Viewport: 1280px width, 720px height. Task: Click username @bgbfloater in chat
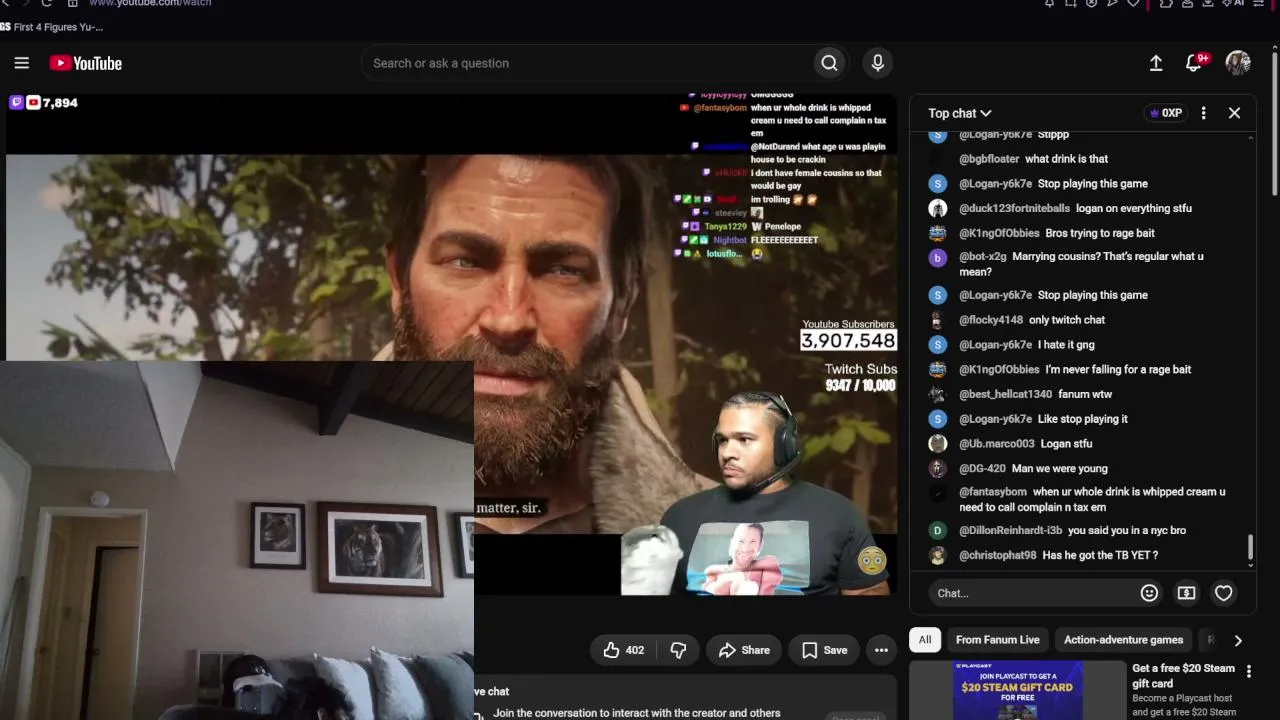(989, 159)
